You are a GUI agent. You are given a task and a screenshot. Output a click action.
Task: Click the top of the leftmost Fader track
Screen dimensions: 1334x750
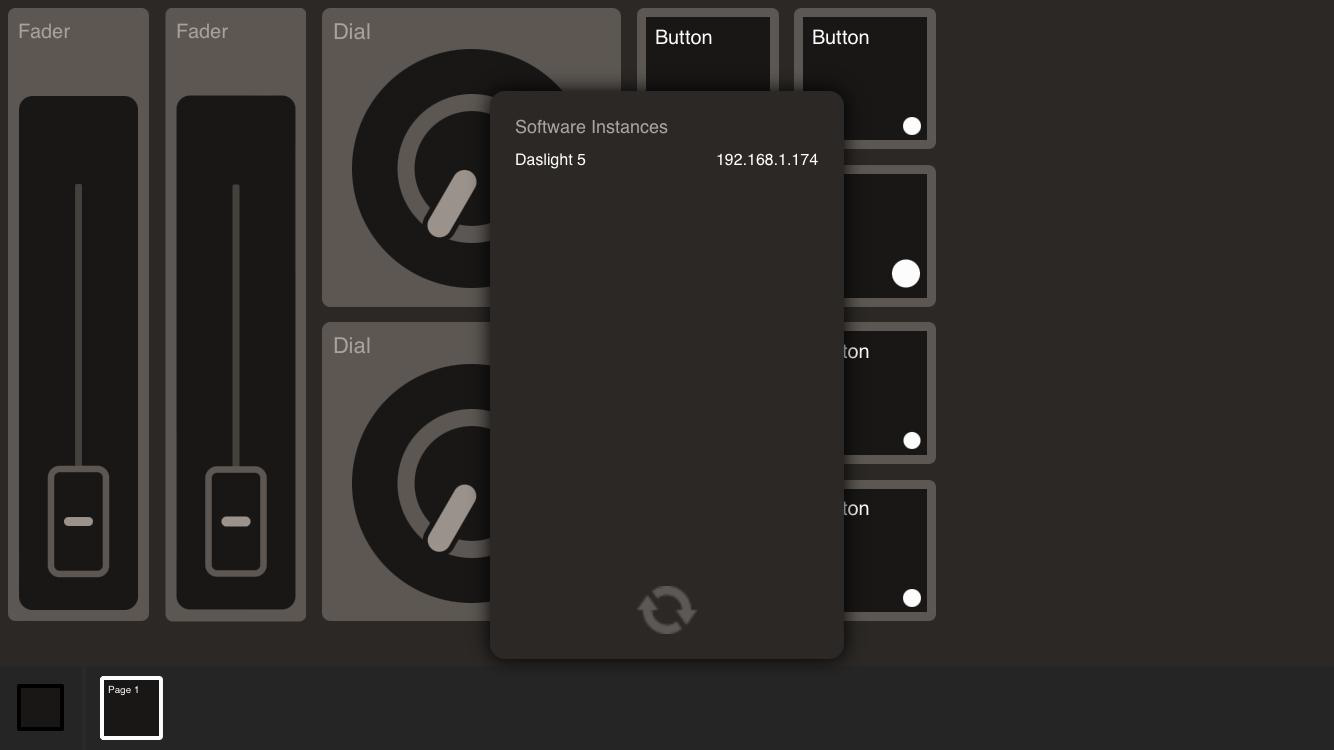click(79, 192)
